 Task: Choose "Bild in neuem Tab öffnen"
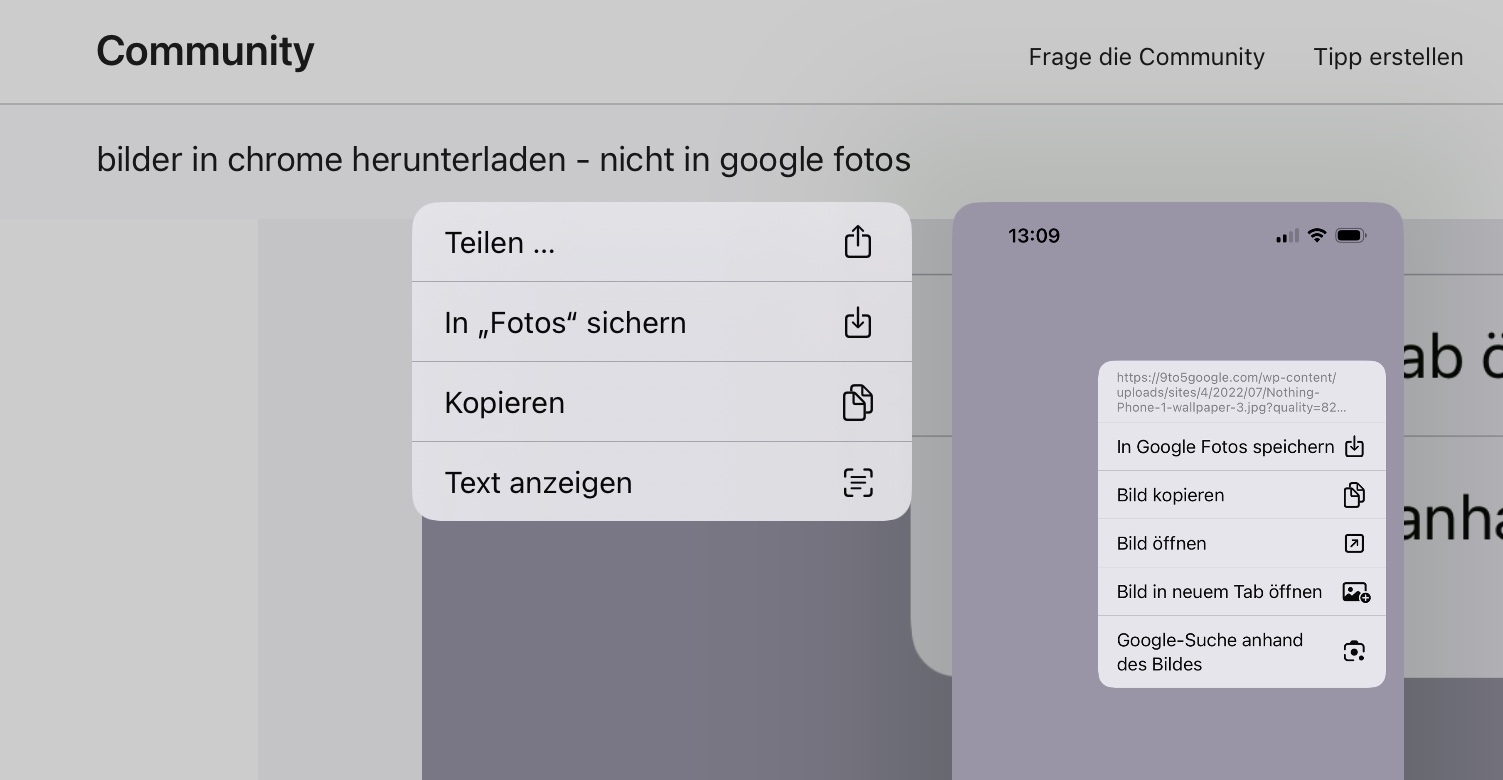click(x=1219, y=592)
